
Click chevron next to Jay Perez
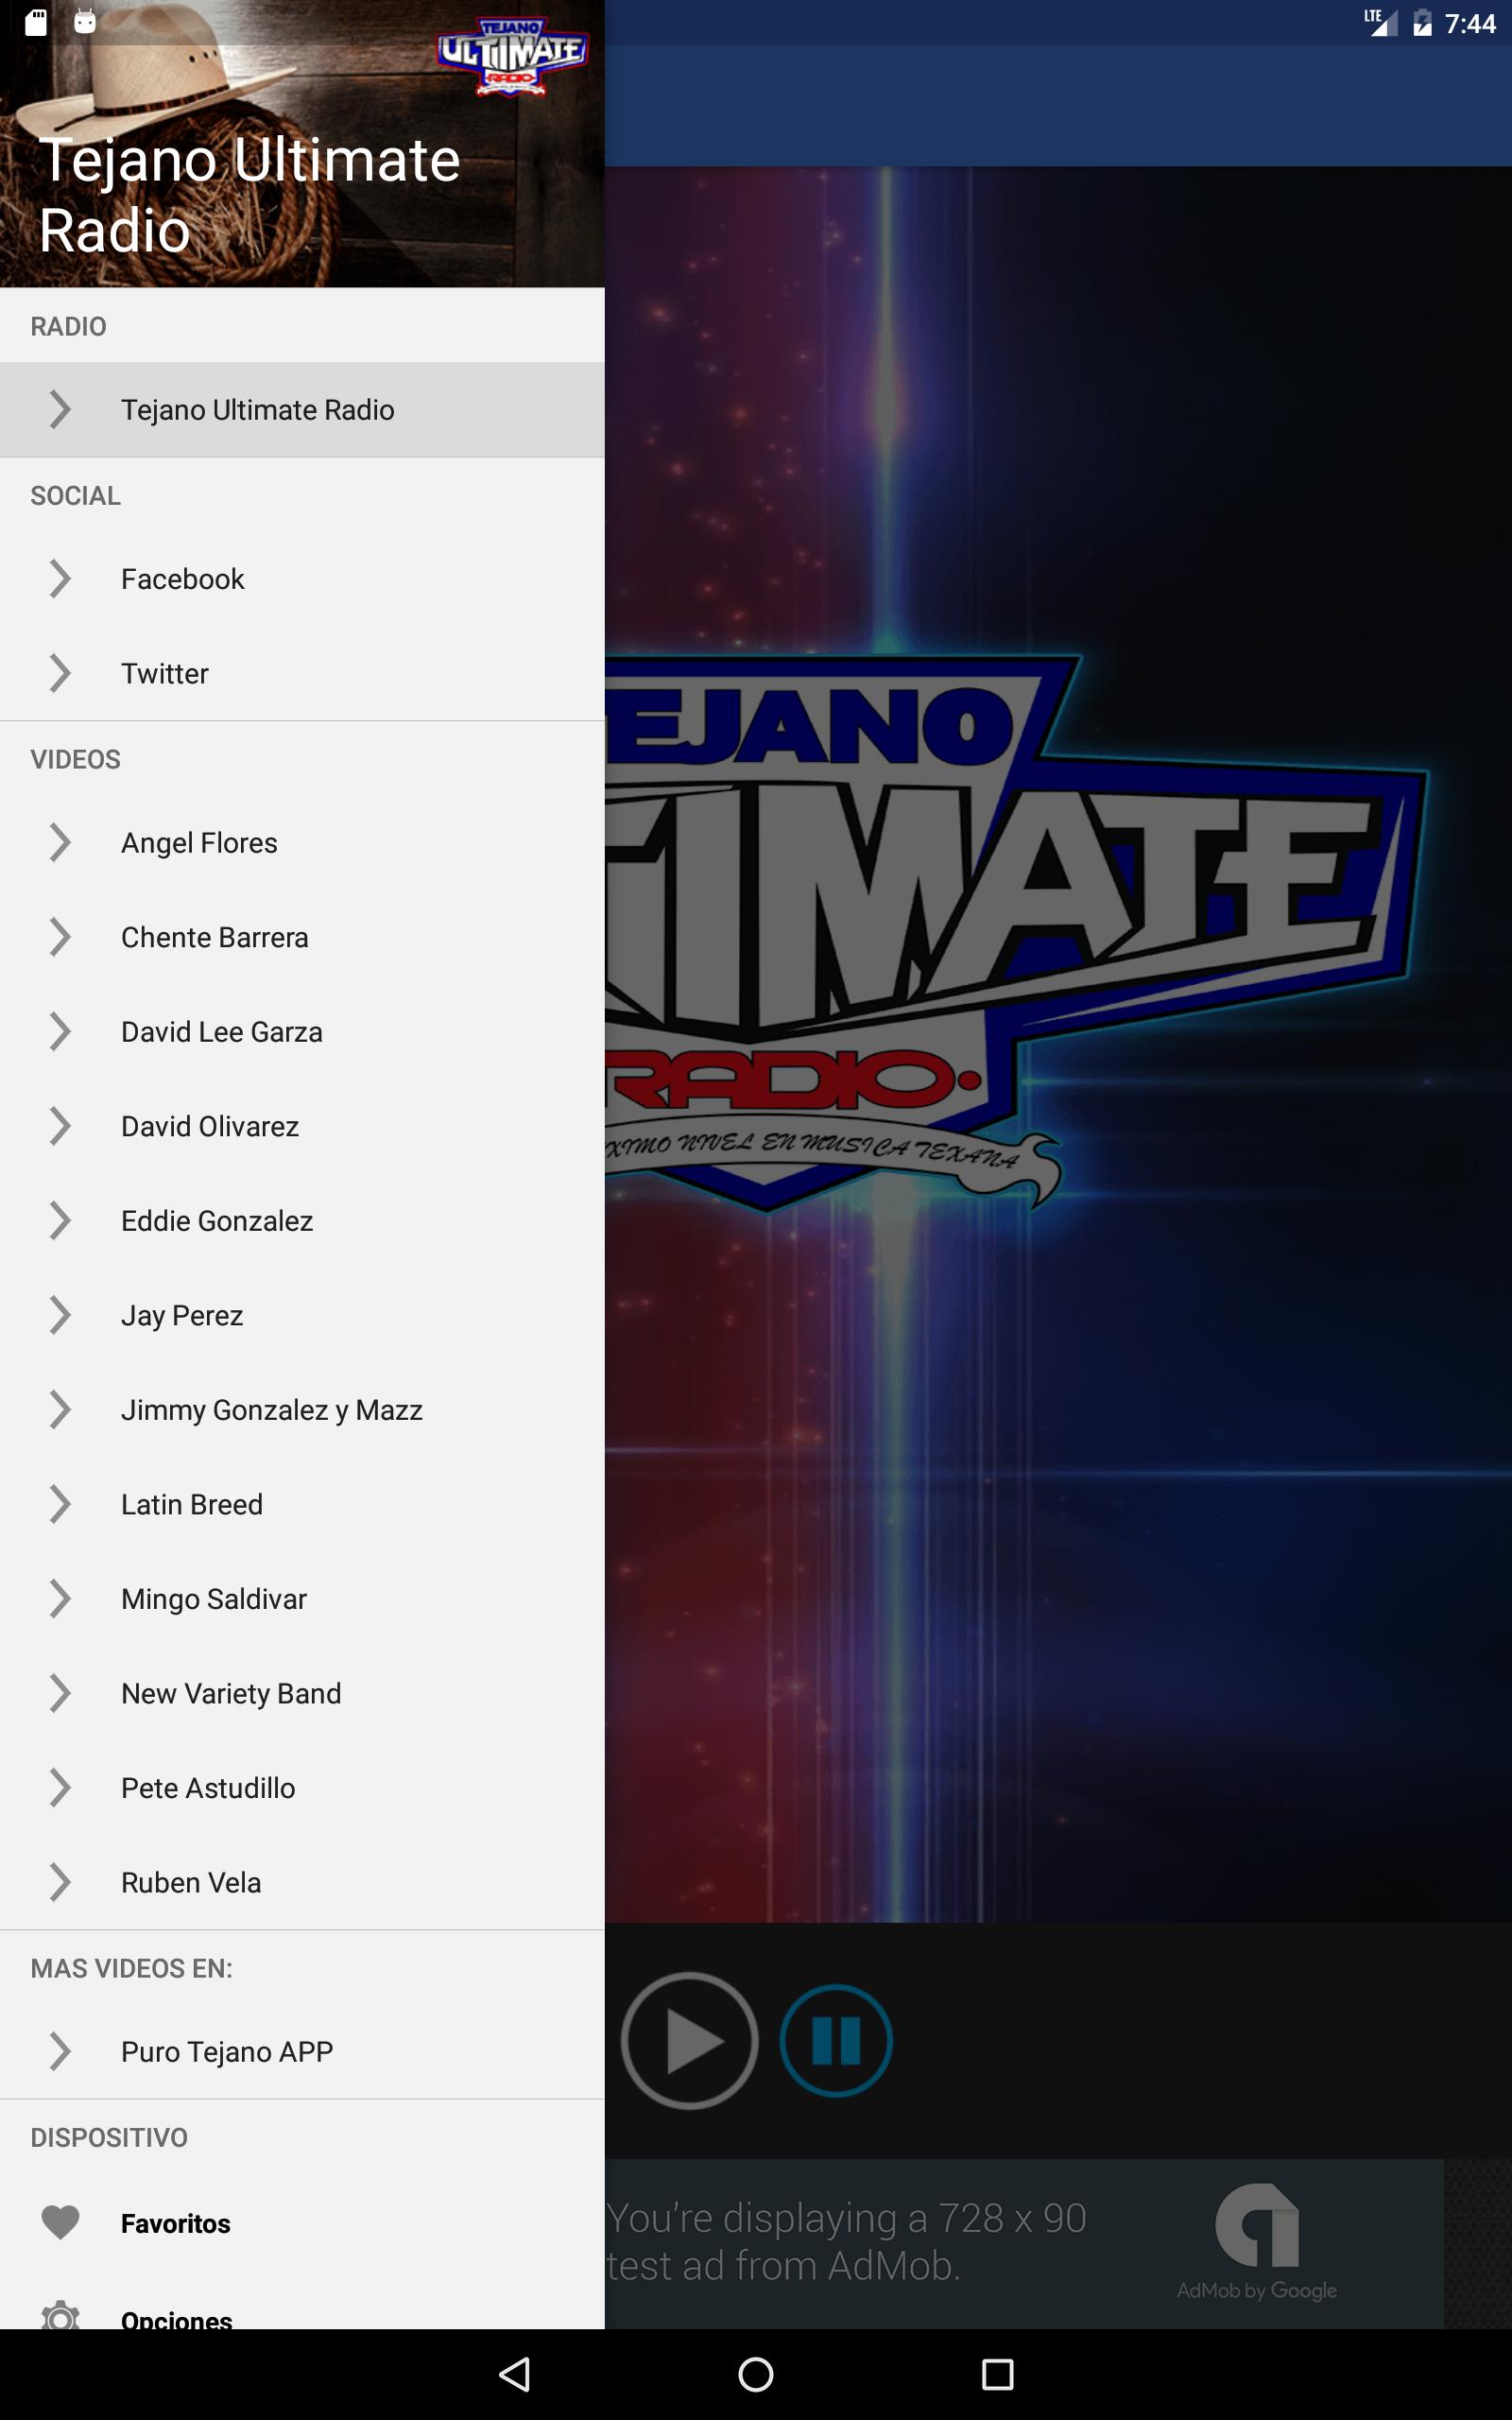60,1315
